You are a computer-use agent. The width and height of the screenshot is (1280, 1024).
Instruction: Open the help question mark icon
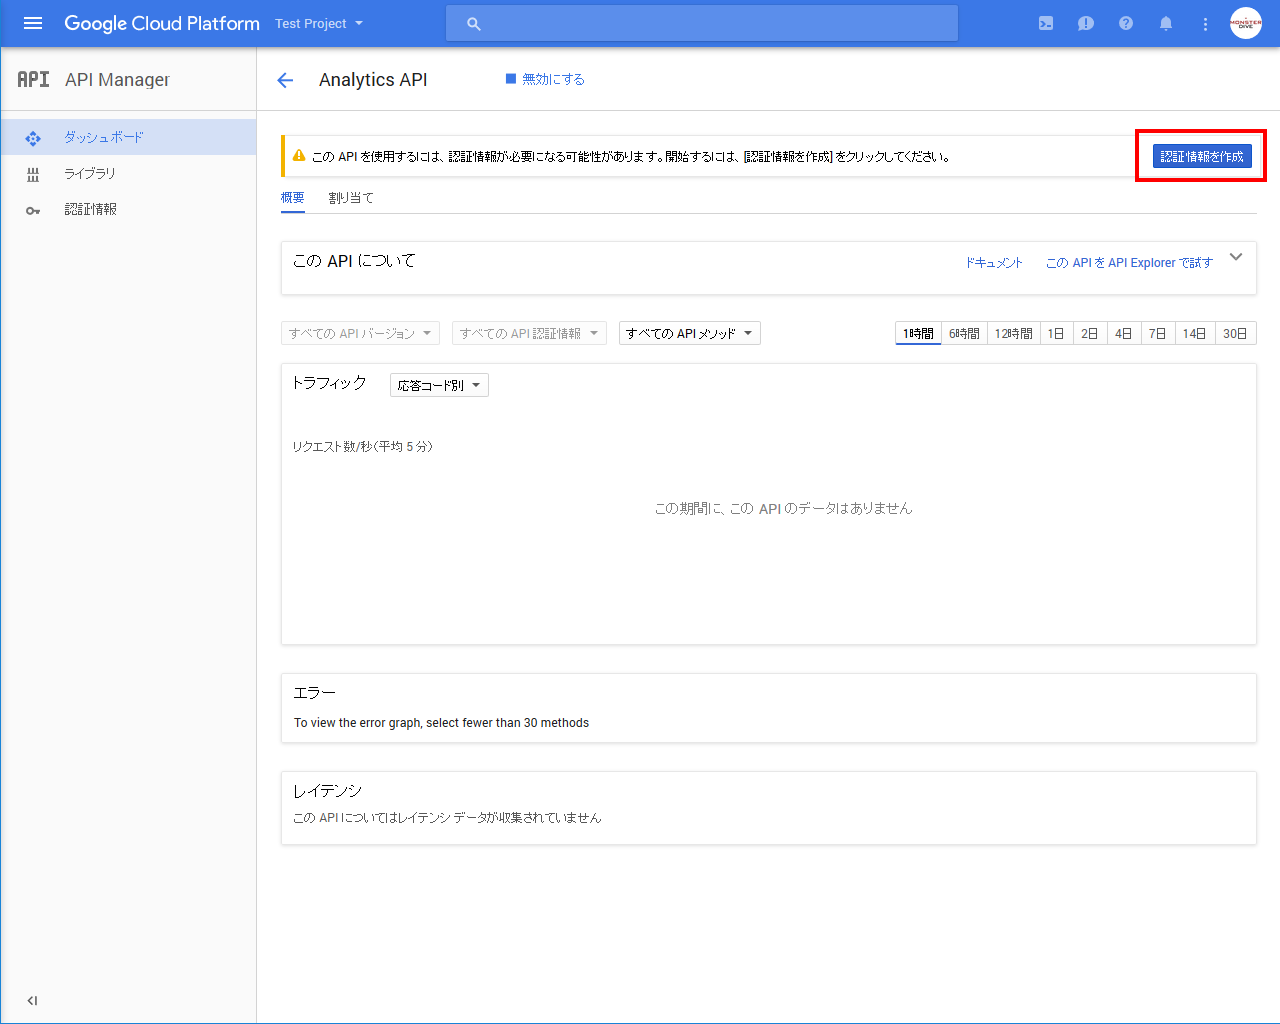(x=1126, y=23)
